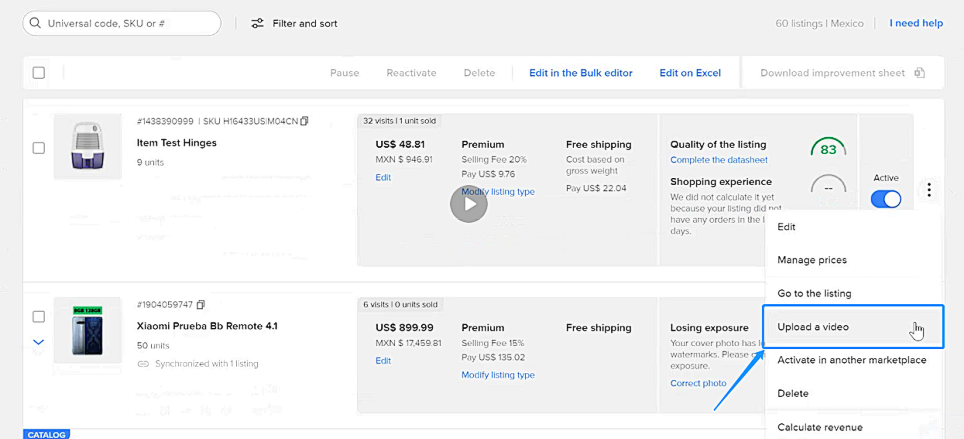Click the "Synchronized with 1 listing" text
This screenshot has height=439, width=964.
207,363
